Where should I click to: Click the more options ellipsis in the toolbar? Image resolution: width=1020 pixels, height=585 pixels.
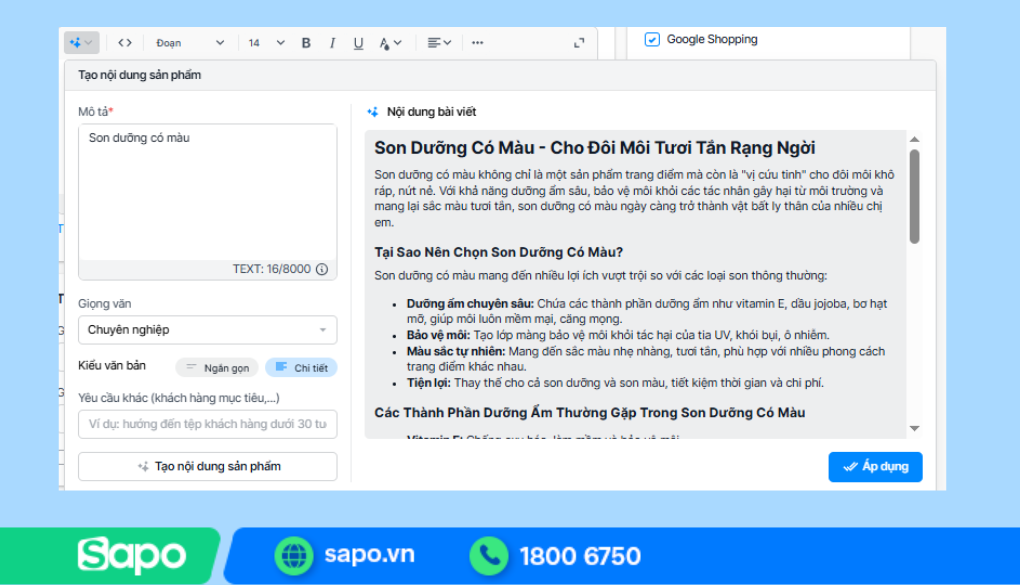click(x=477, y=42)
